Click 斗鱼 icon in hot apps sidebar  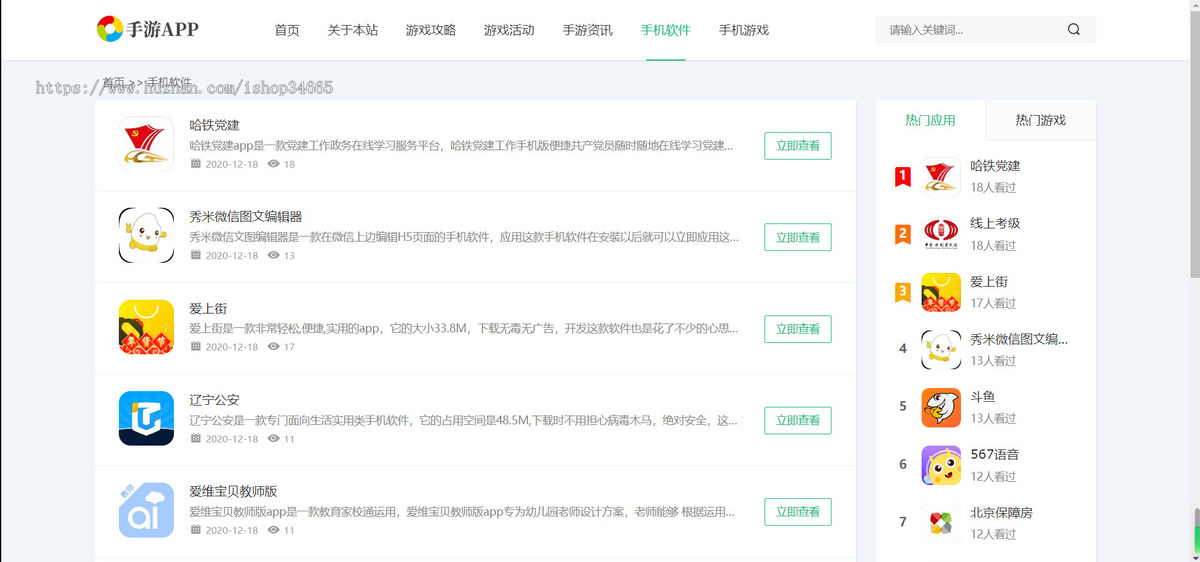941,408
